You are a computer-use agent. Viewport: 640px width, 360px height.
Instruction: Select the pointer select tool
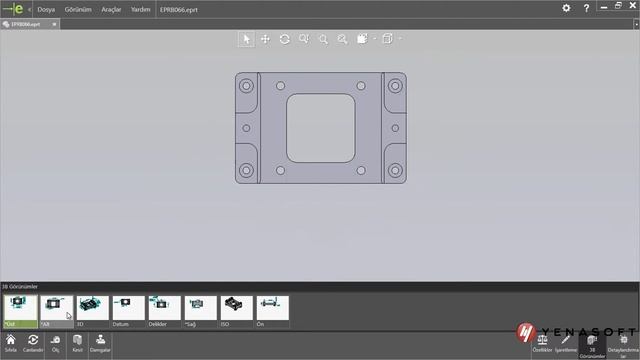[x=246, y=39]
